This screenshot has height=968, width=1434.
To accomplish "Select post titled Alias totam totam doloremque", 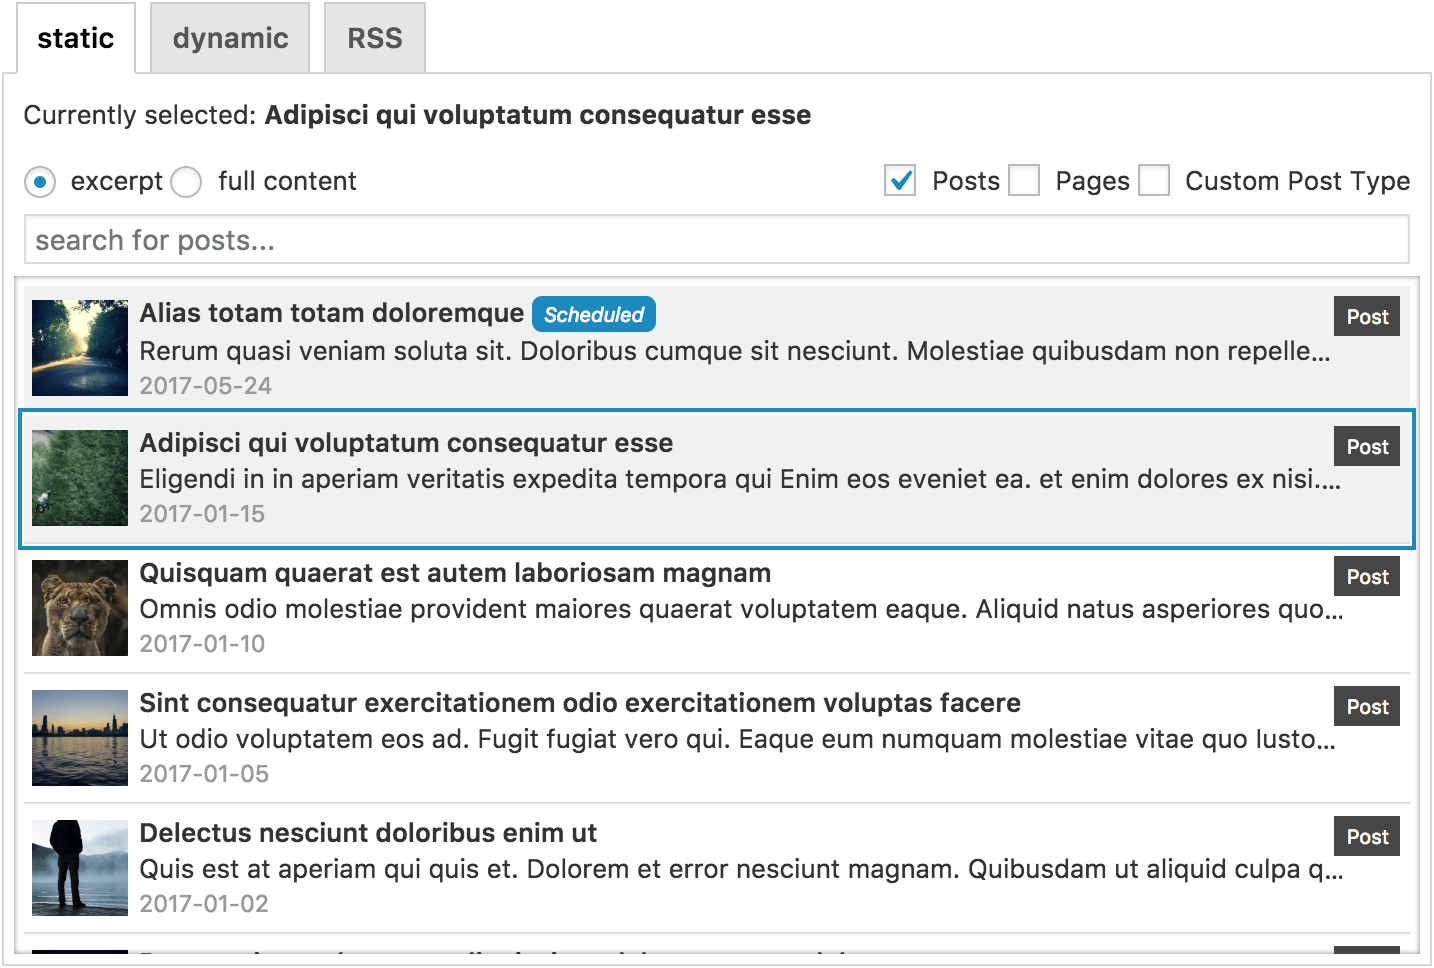I will click(x=331, y=314).
